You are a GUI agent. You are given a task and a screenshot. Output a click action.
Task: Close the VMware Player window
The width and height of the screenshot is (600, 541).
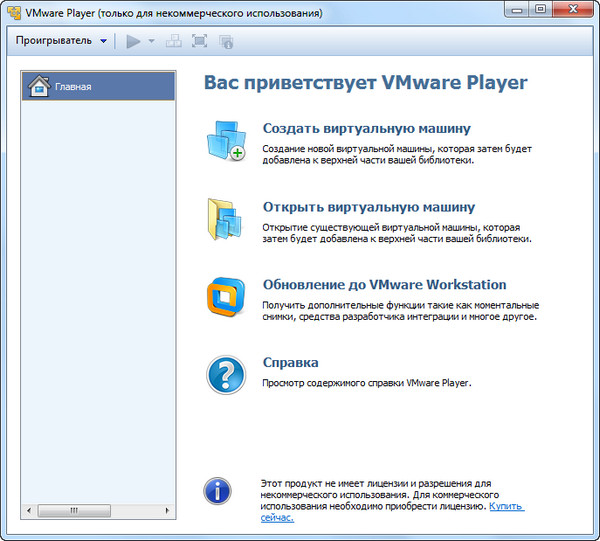pos(573,9)
